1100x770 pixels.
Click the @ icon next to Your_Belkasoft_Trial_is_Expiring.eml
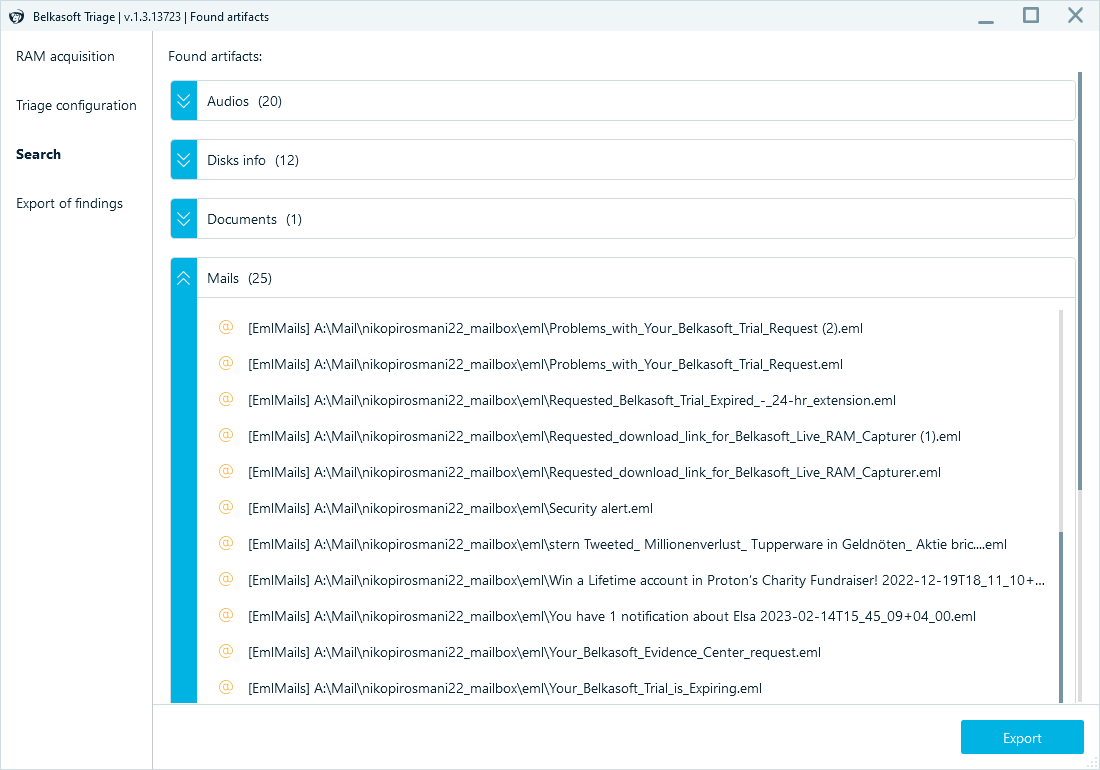226,687
